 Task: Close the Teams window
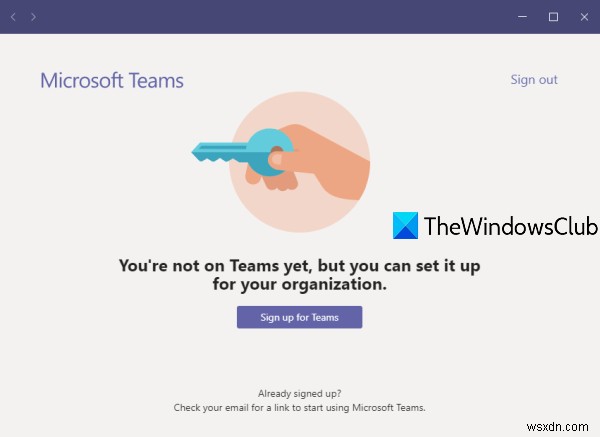tap(584, 17)
